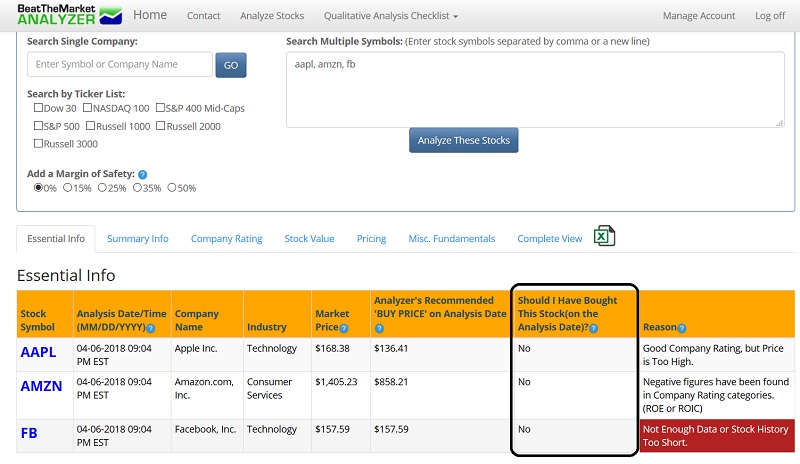The width and height of the screenshot is (800, 464).
Task: Click the Good Company Rating reason cell
Action: pyautogui.click(x=717, y=354)
